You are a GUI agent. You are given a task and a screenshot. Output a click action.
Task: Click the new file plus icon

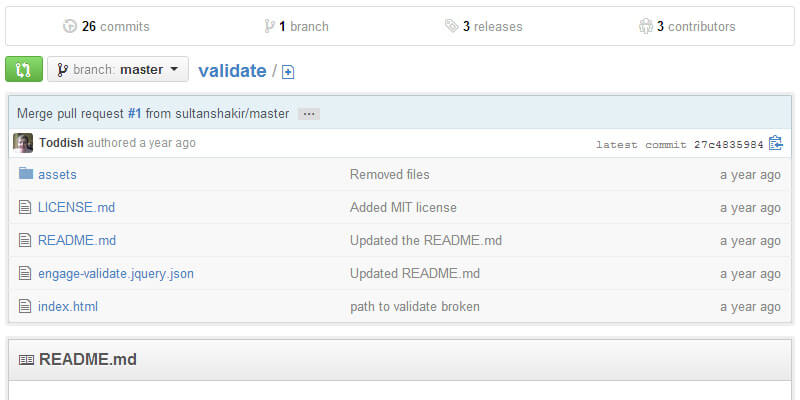point(289,72)
